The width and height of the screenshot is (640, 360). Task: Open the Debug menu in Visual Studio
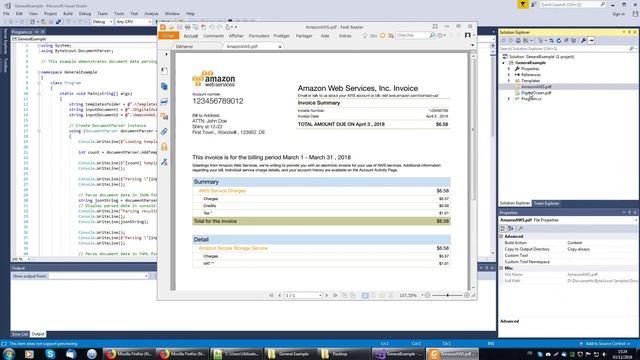point(84,13)
